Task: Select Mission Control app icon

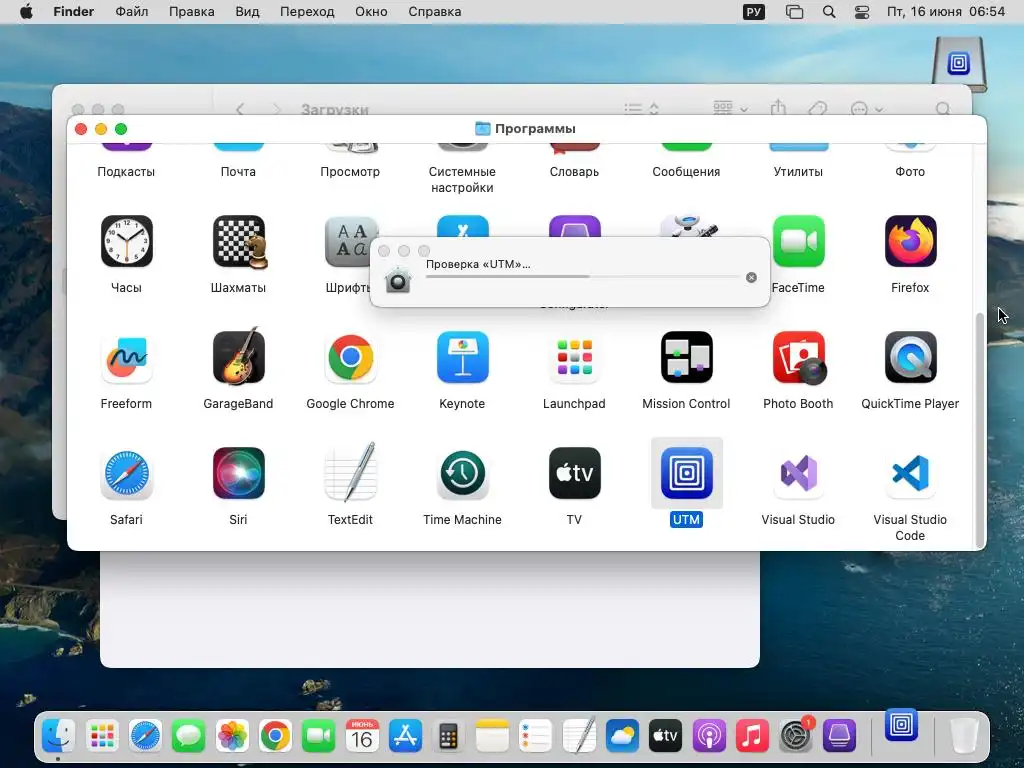Action: 686,357
